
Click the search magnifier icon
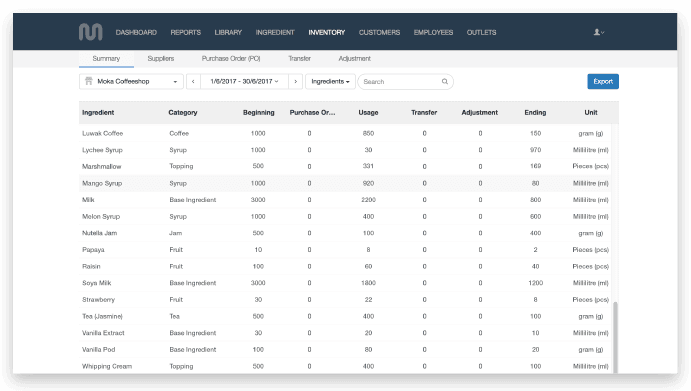[445, 82]
